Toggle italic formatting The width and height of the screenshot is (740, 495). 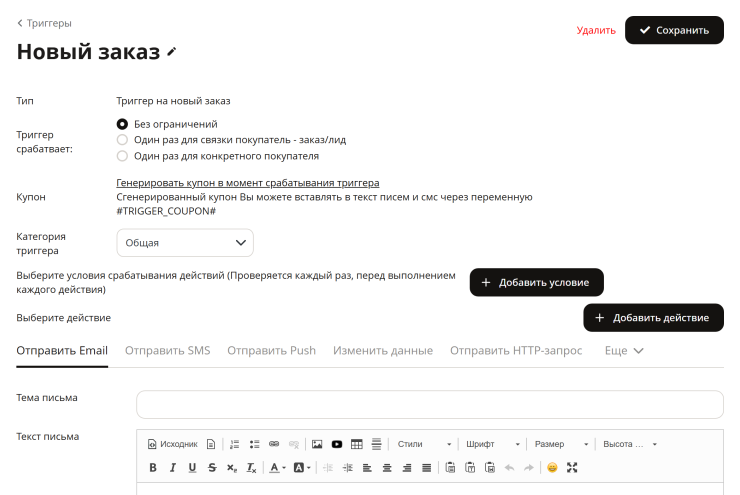point(173,468)
